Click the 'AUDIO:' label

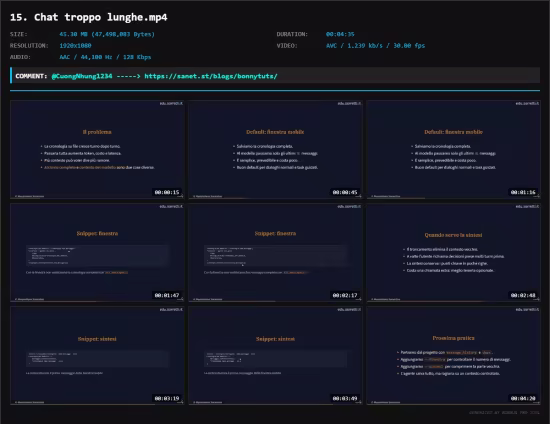coord(20,57)
